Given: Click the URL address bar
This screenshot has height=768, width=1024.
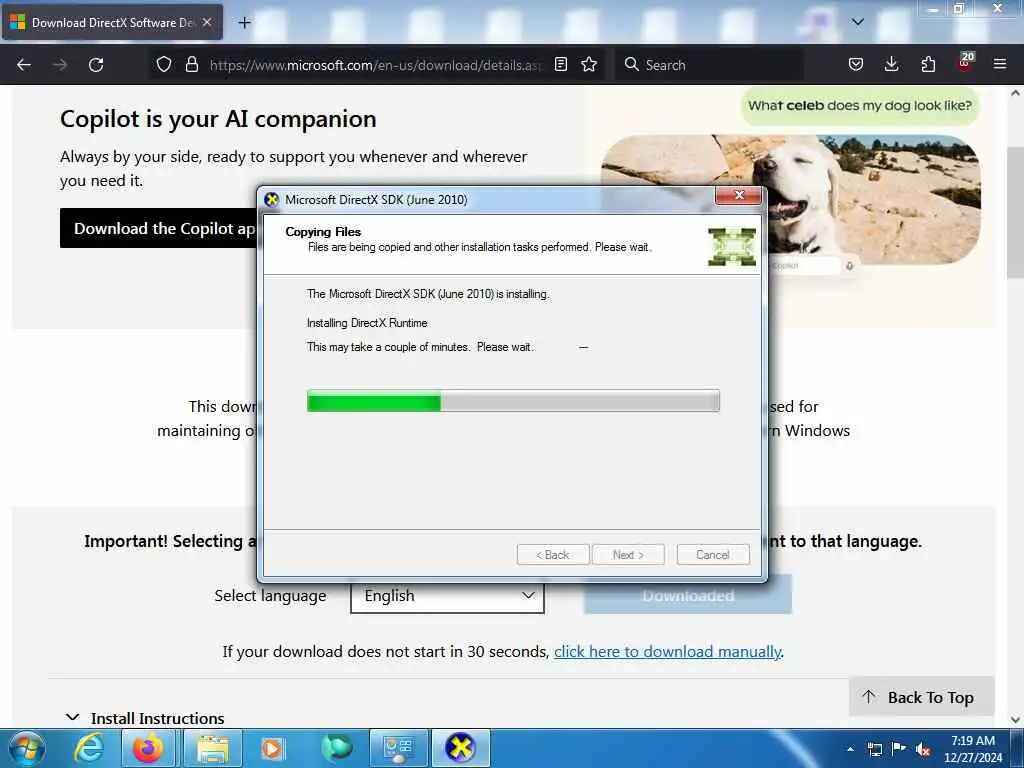Looking at the screenshot, I should pos(376,65).
